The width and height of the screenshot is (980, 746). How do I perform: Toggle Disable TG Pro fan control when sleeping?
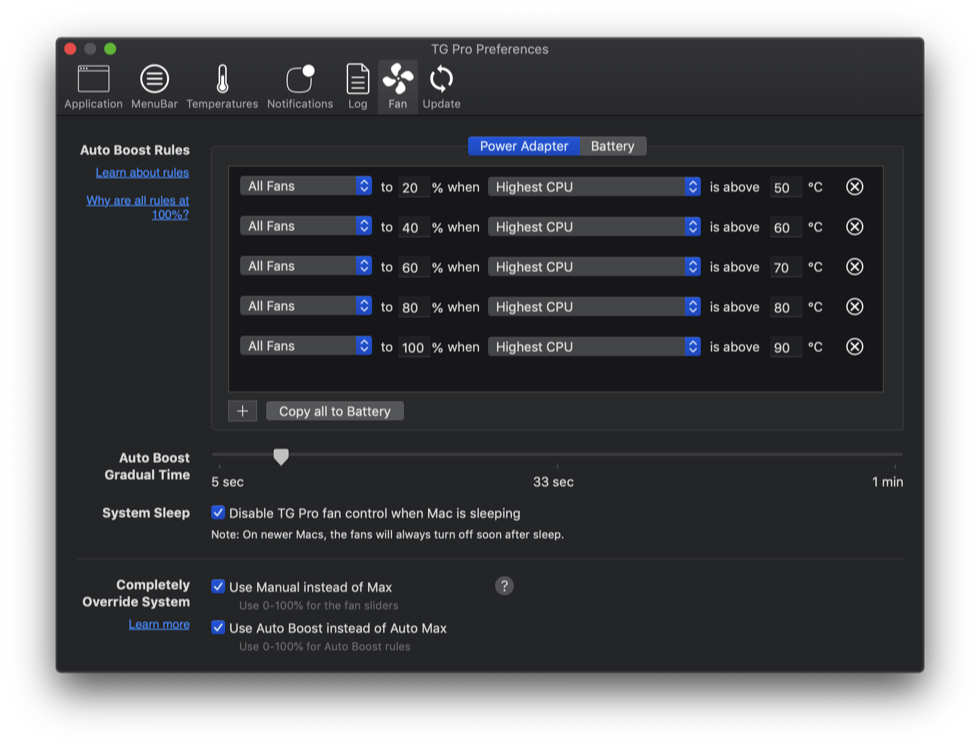click(218, 513)
